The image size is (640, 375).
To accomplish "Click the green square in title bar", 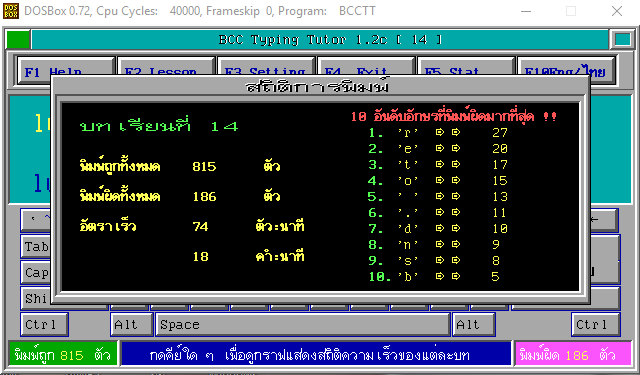I will (18, 40).
